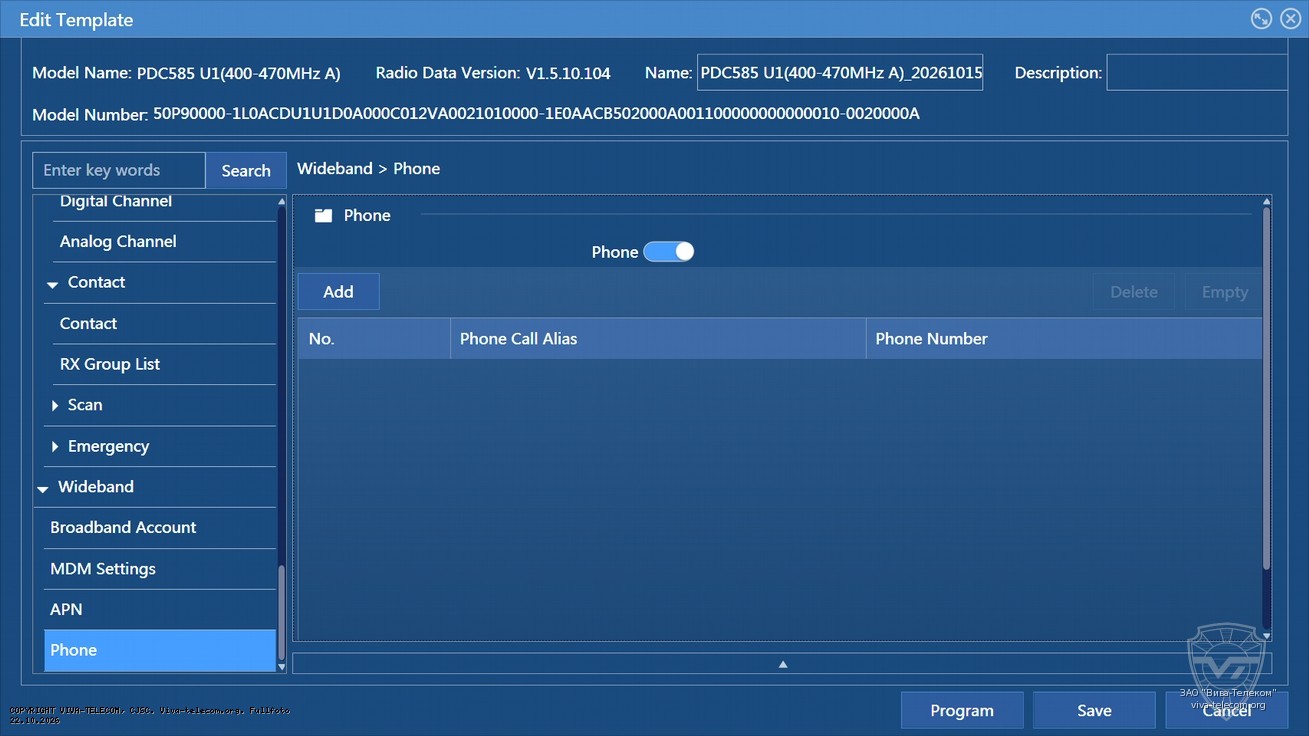Focus the Enter key words search field

(119, 171)
